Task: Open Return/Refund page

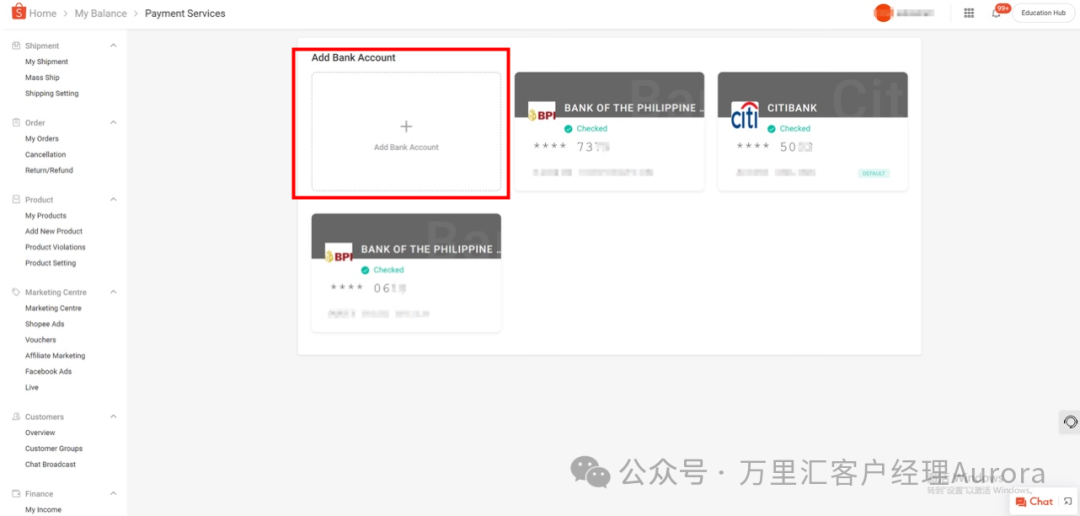Action: 49,170
